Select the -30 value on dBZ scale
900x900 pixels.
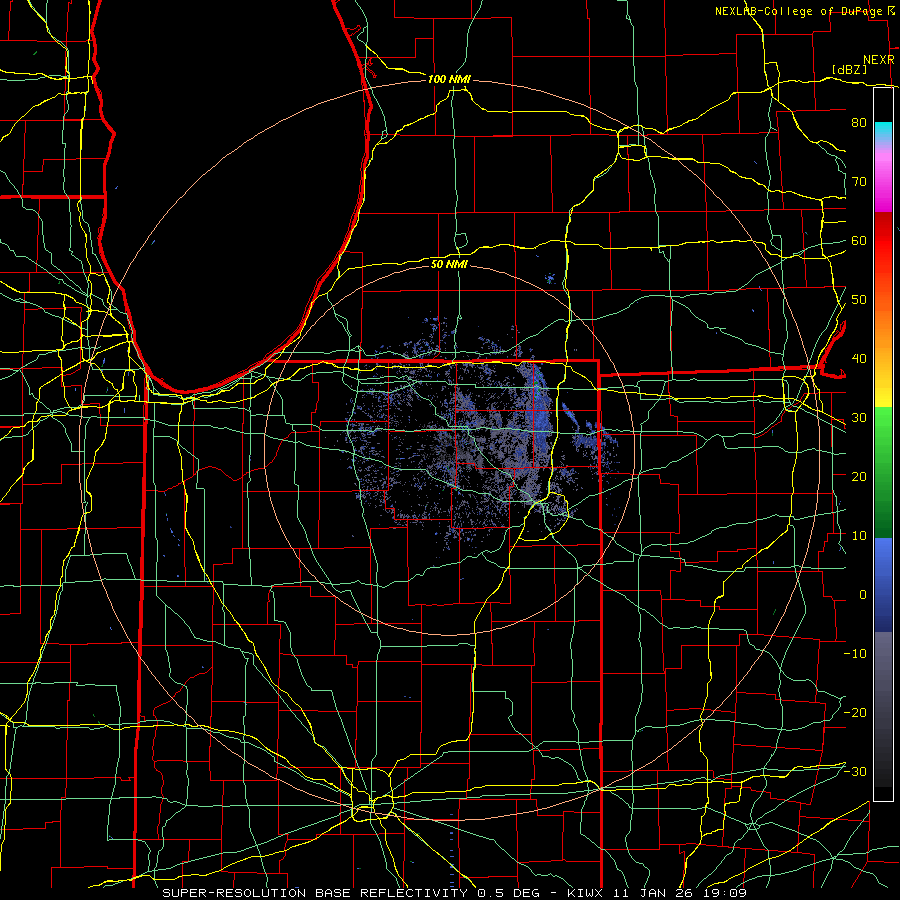point(855,771)
